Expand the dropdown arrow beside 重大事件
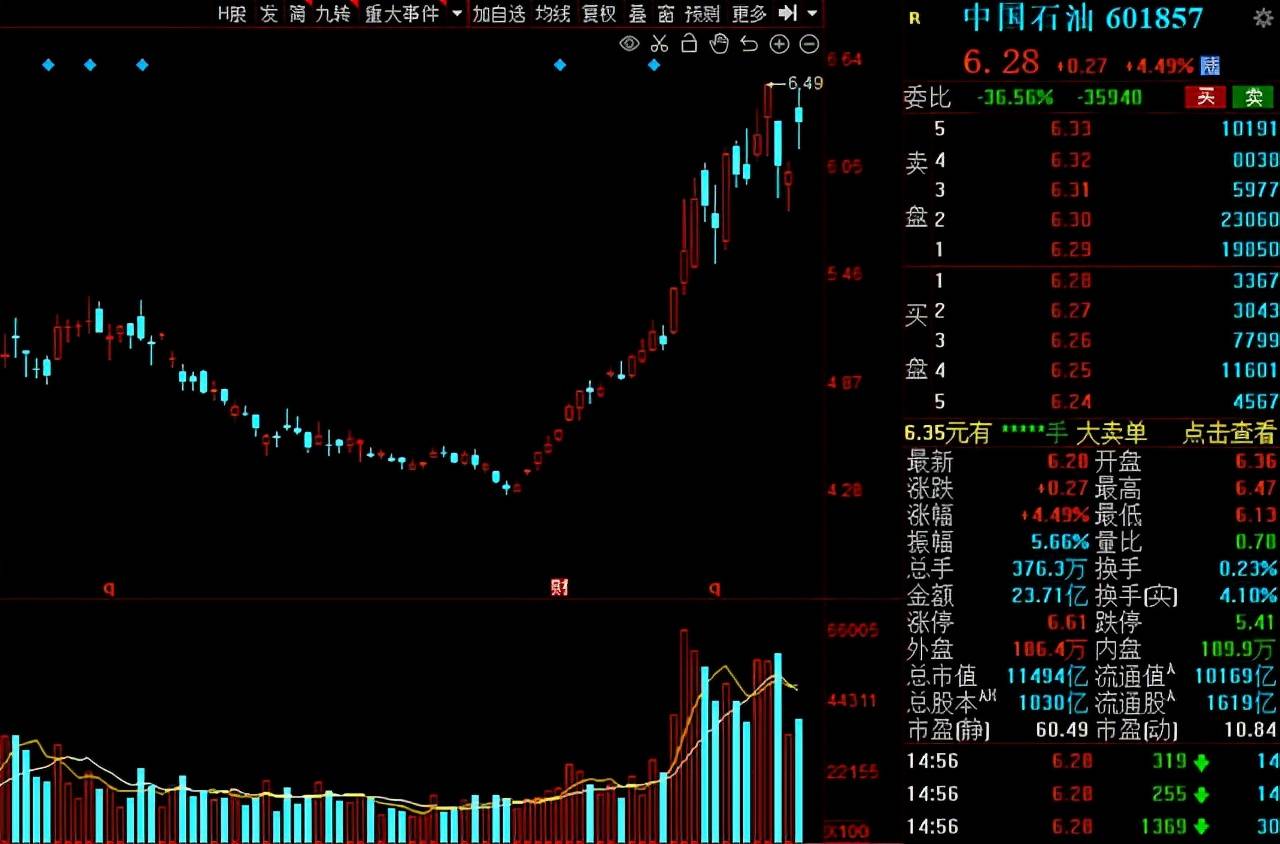 coord(457,14)
